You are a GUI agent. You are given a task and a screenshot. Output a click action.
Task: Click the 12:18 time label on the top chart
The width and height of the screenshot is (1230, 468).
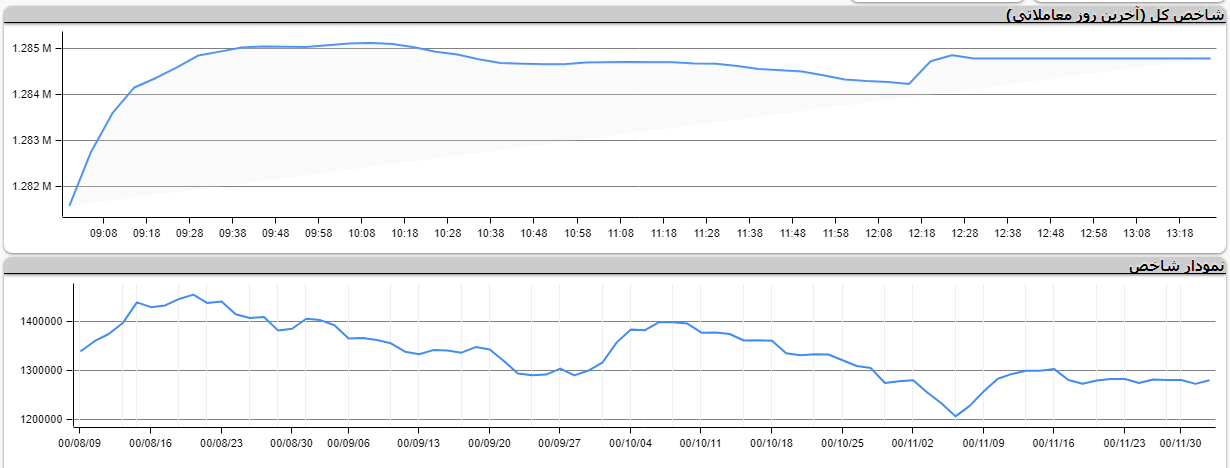921,233
